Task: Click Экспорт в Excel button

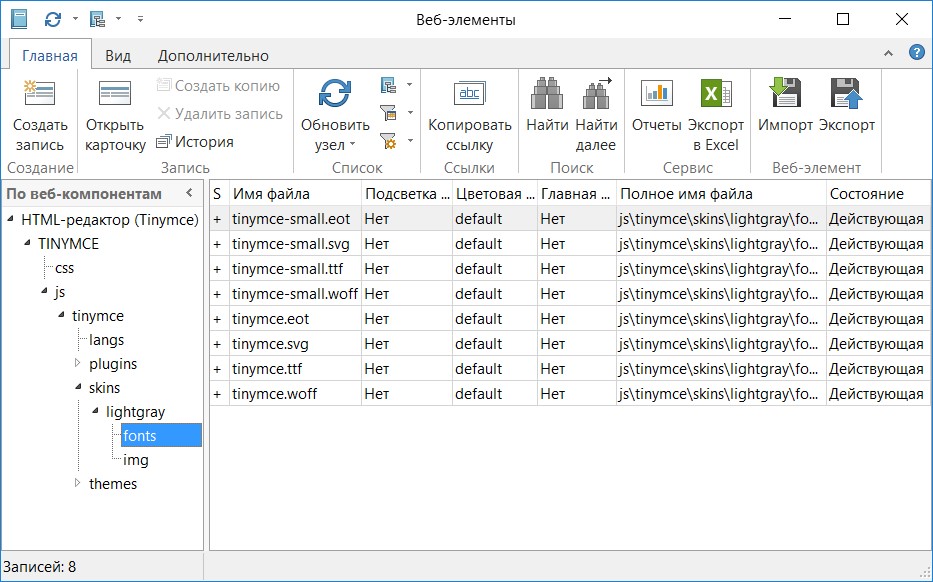Action: coord(716,115)
